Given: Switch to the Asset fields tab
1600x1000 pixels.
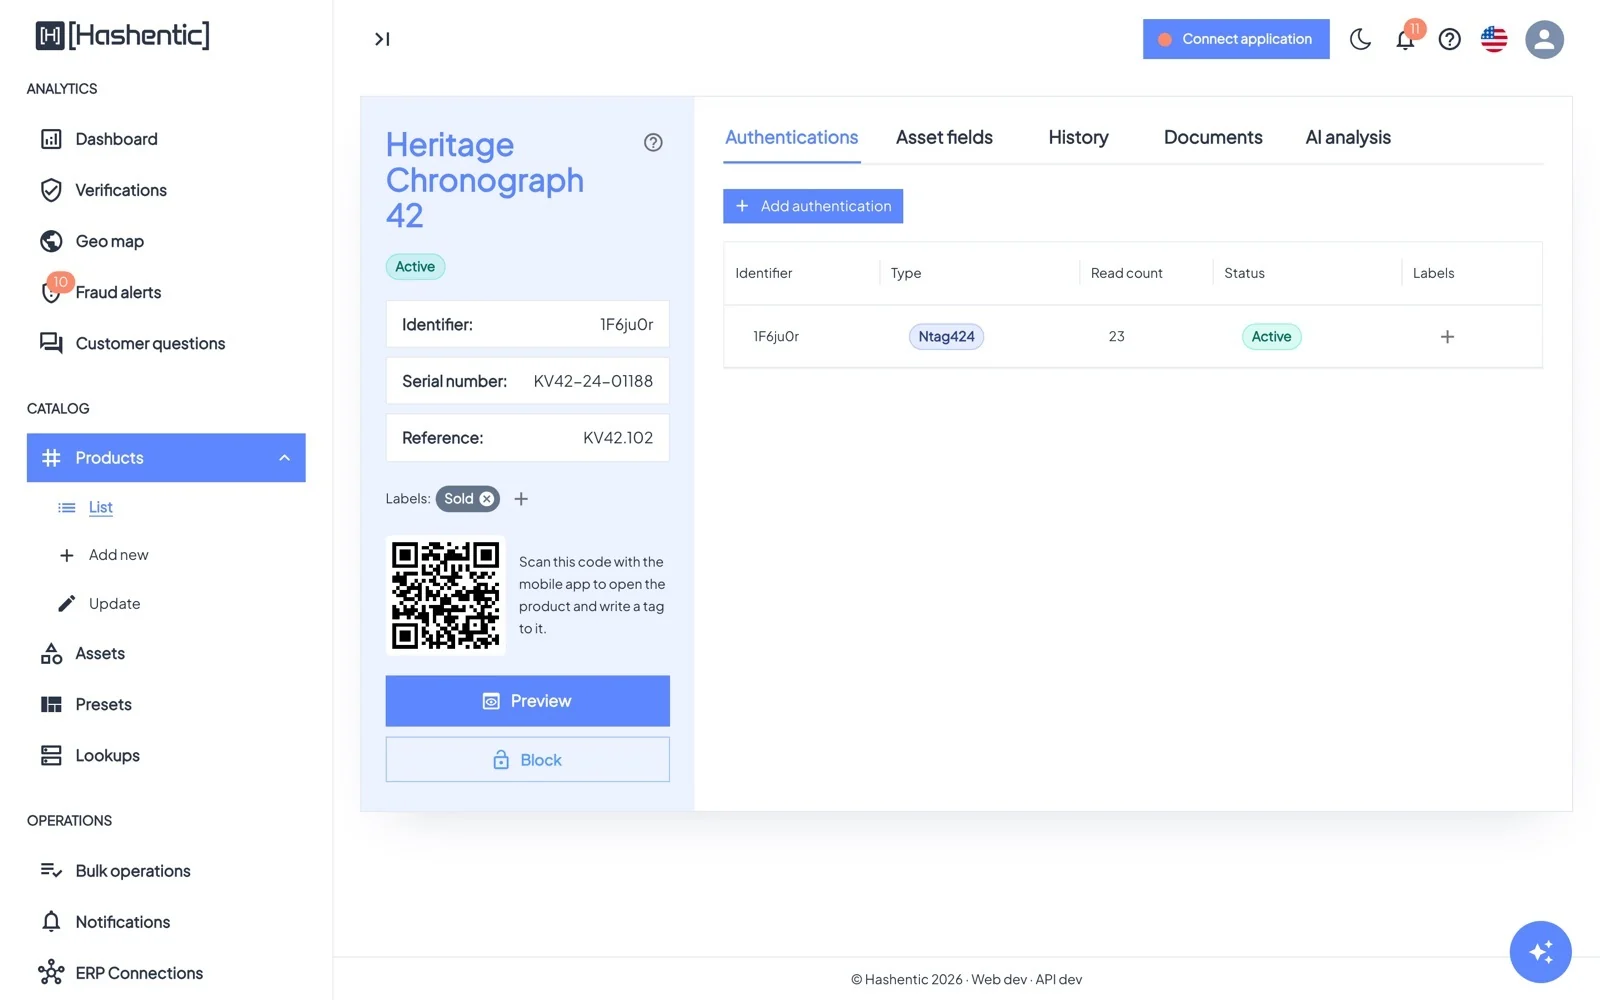Looking at the screenshot, I should [944, 138].
